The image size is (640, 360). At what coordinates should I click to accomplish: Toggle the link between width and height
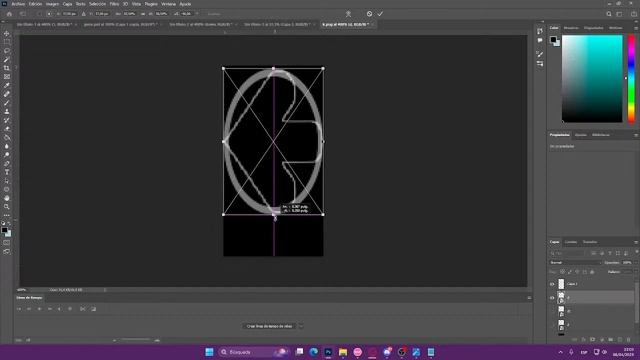pos(142,14)
